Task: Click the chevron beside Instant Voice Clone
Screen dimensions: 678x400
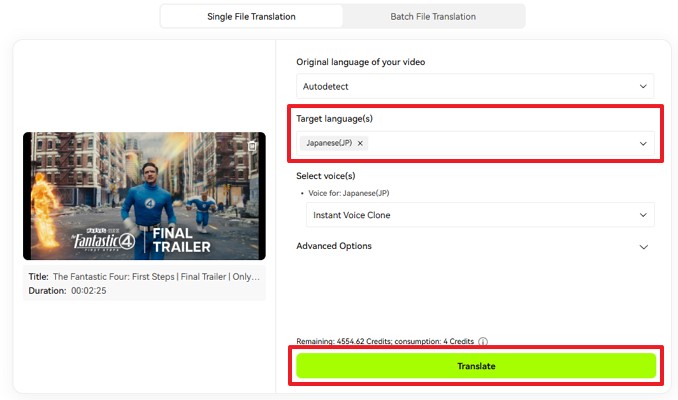Action: tap(643, 215)
